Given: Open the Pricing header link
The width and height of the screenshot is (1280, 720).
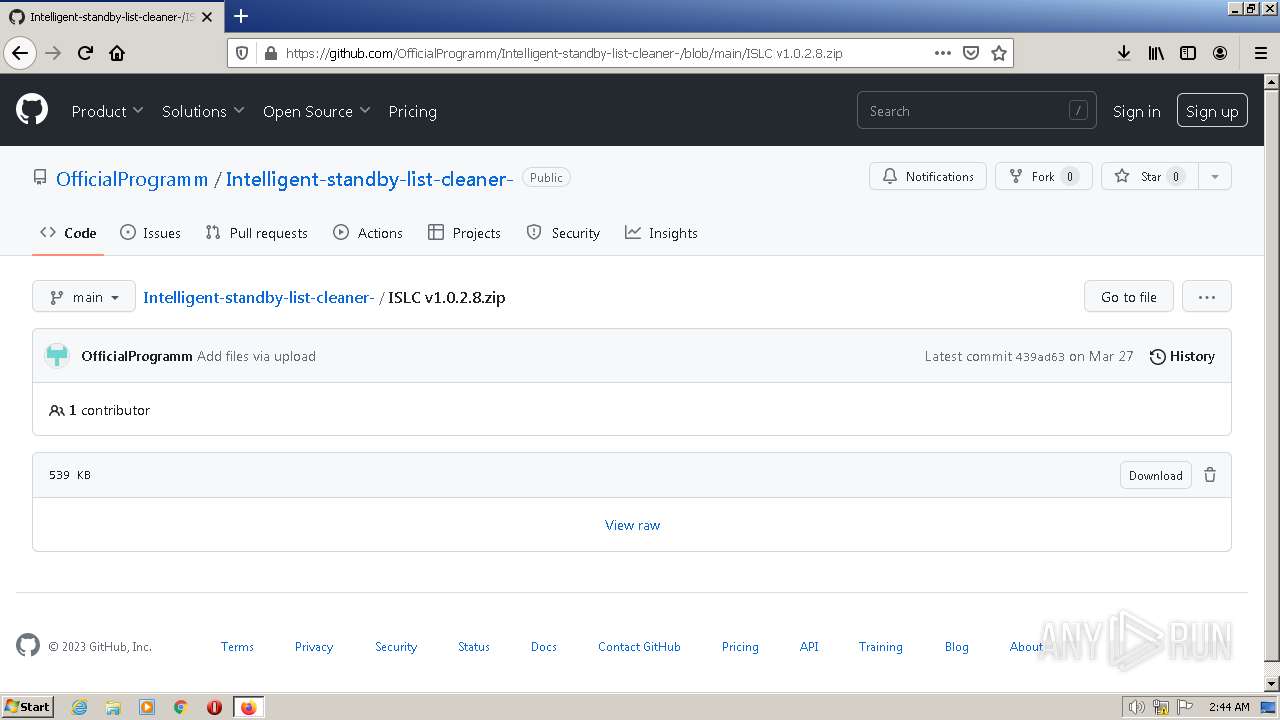Looking at the screenshot, I should (x=412, y=111).
